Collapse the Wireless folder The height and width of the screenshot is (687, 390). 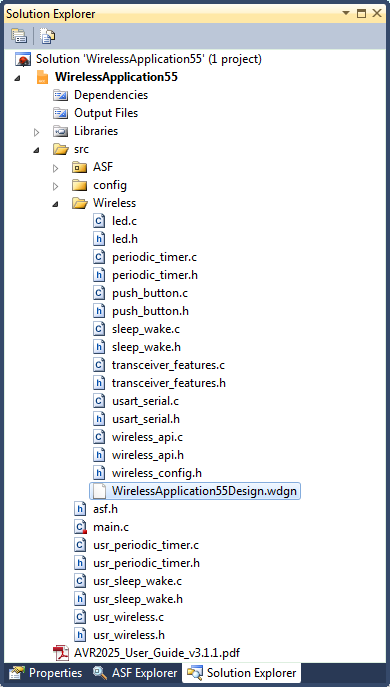point(56,204)
